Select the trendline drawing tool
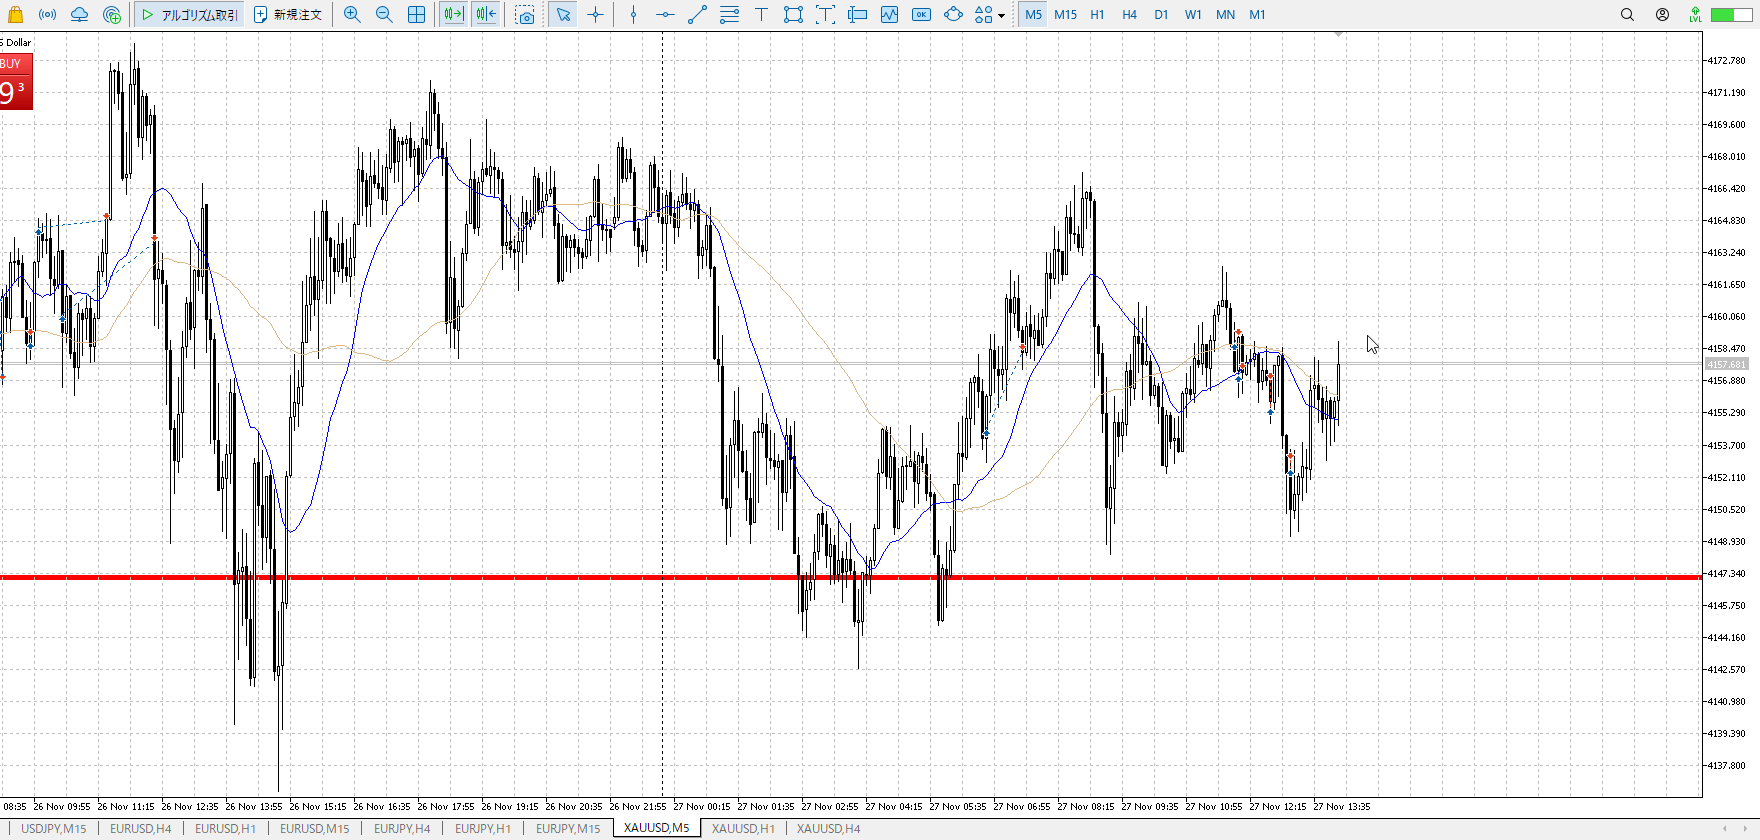 [x=697, y=15]
